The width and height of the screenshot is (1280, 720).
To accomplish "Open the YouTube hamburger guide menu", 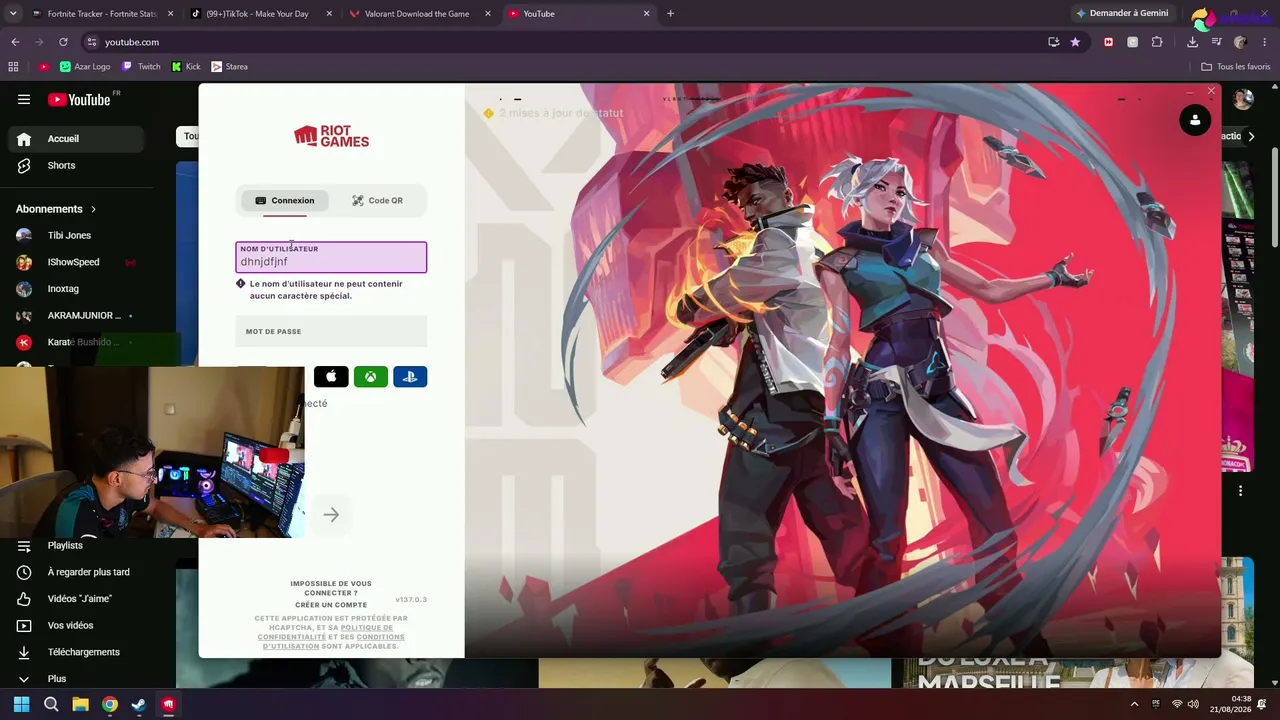I will (x=24, y=99).
